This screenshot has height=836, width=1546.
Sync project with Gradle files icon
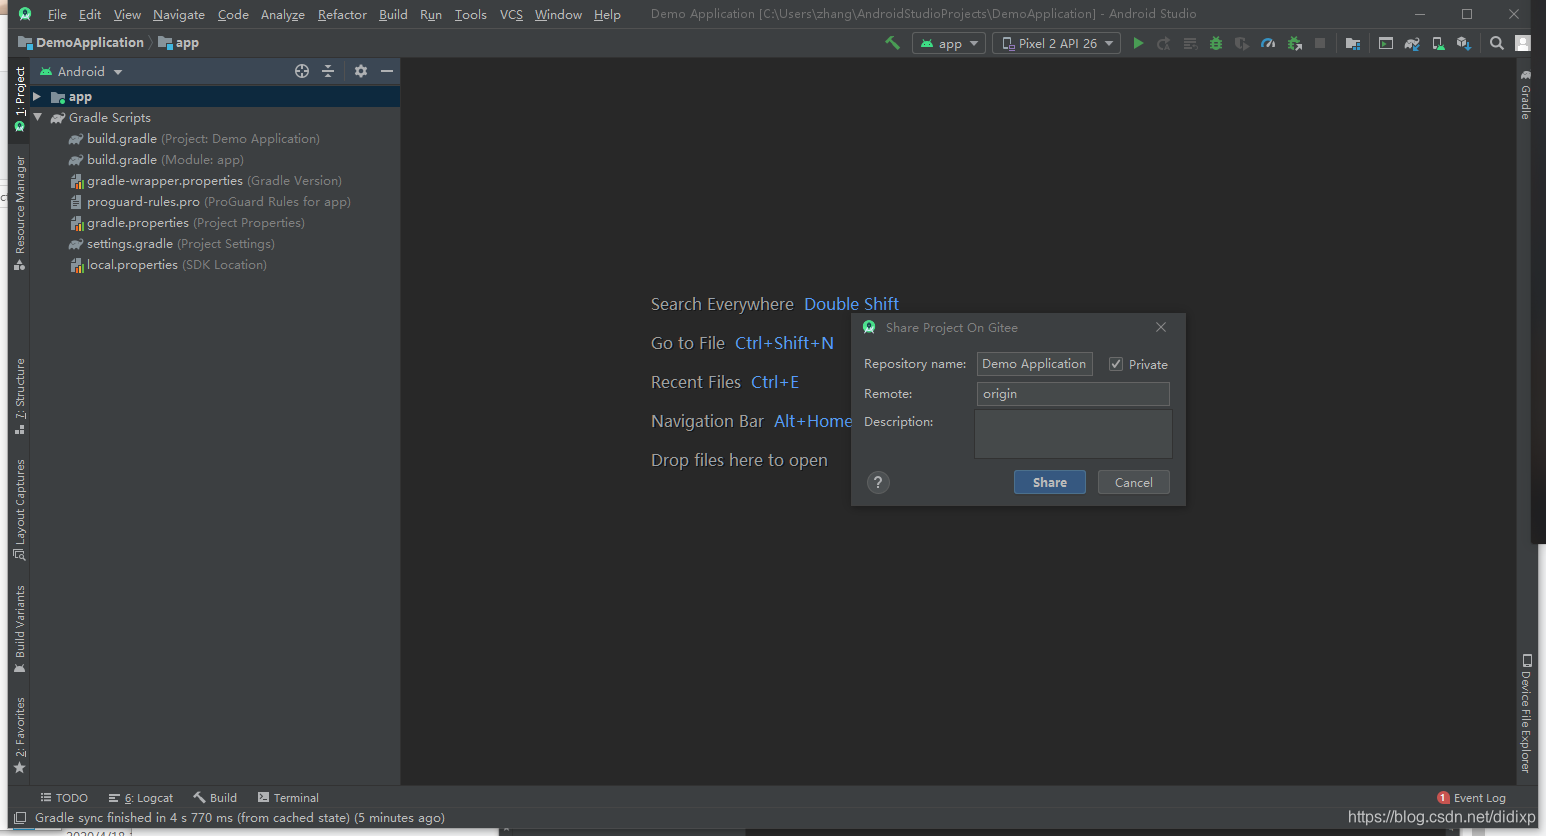pos(1412,43)
